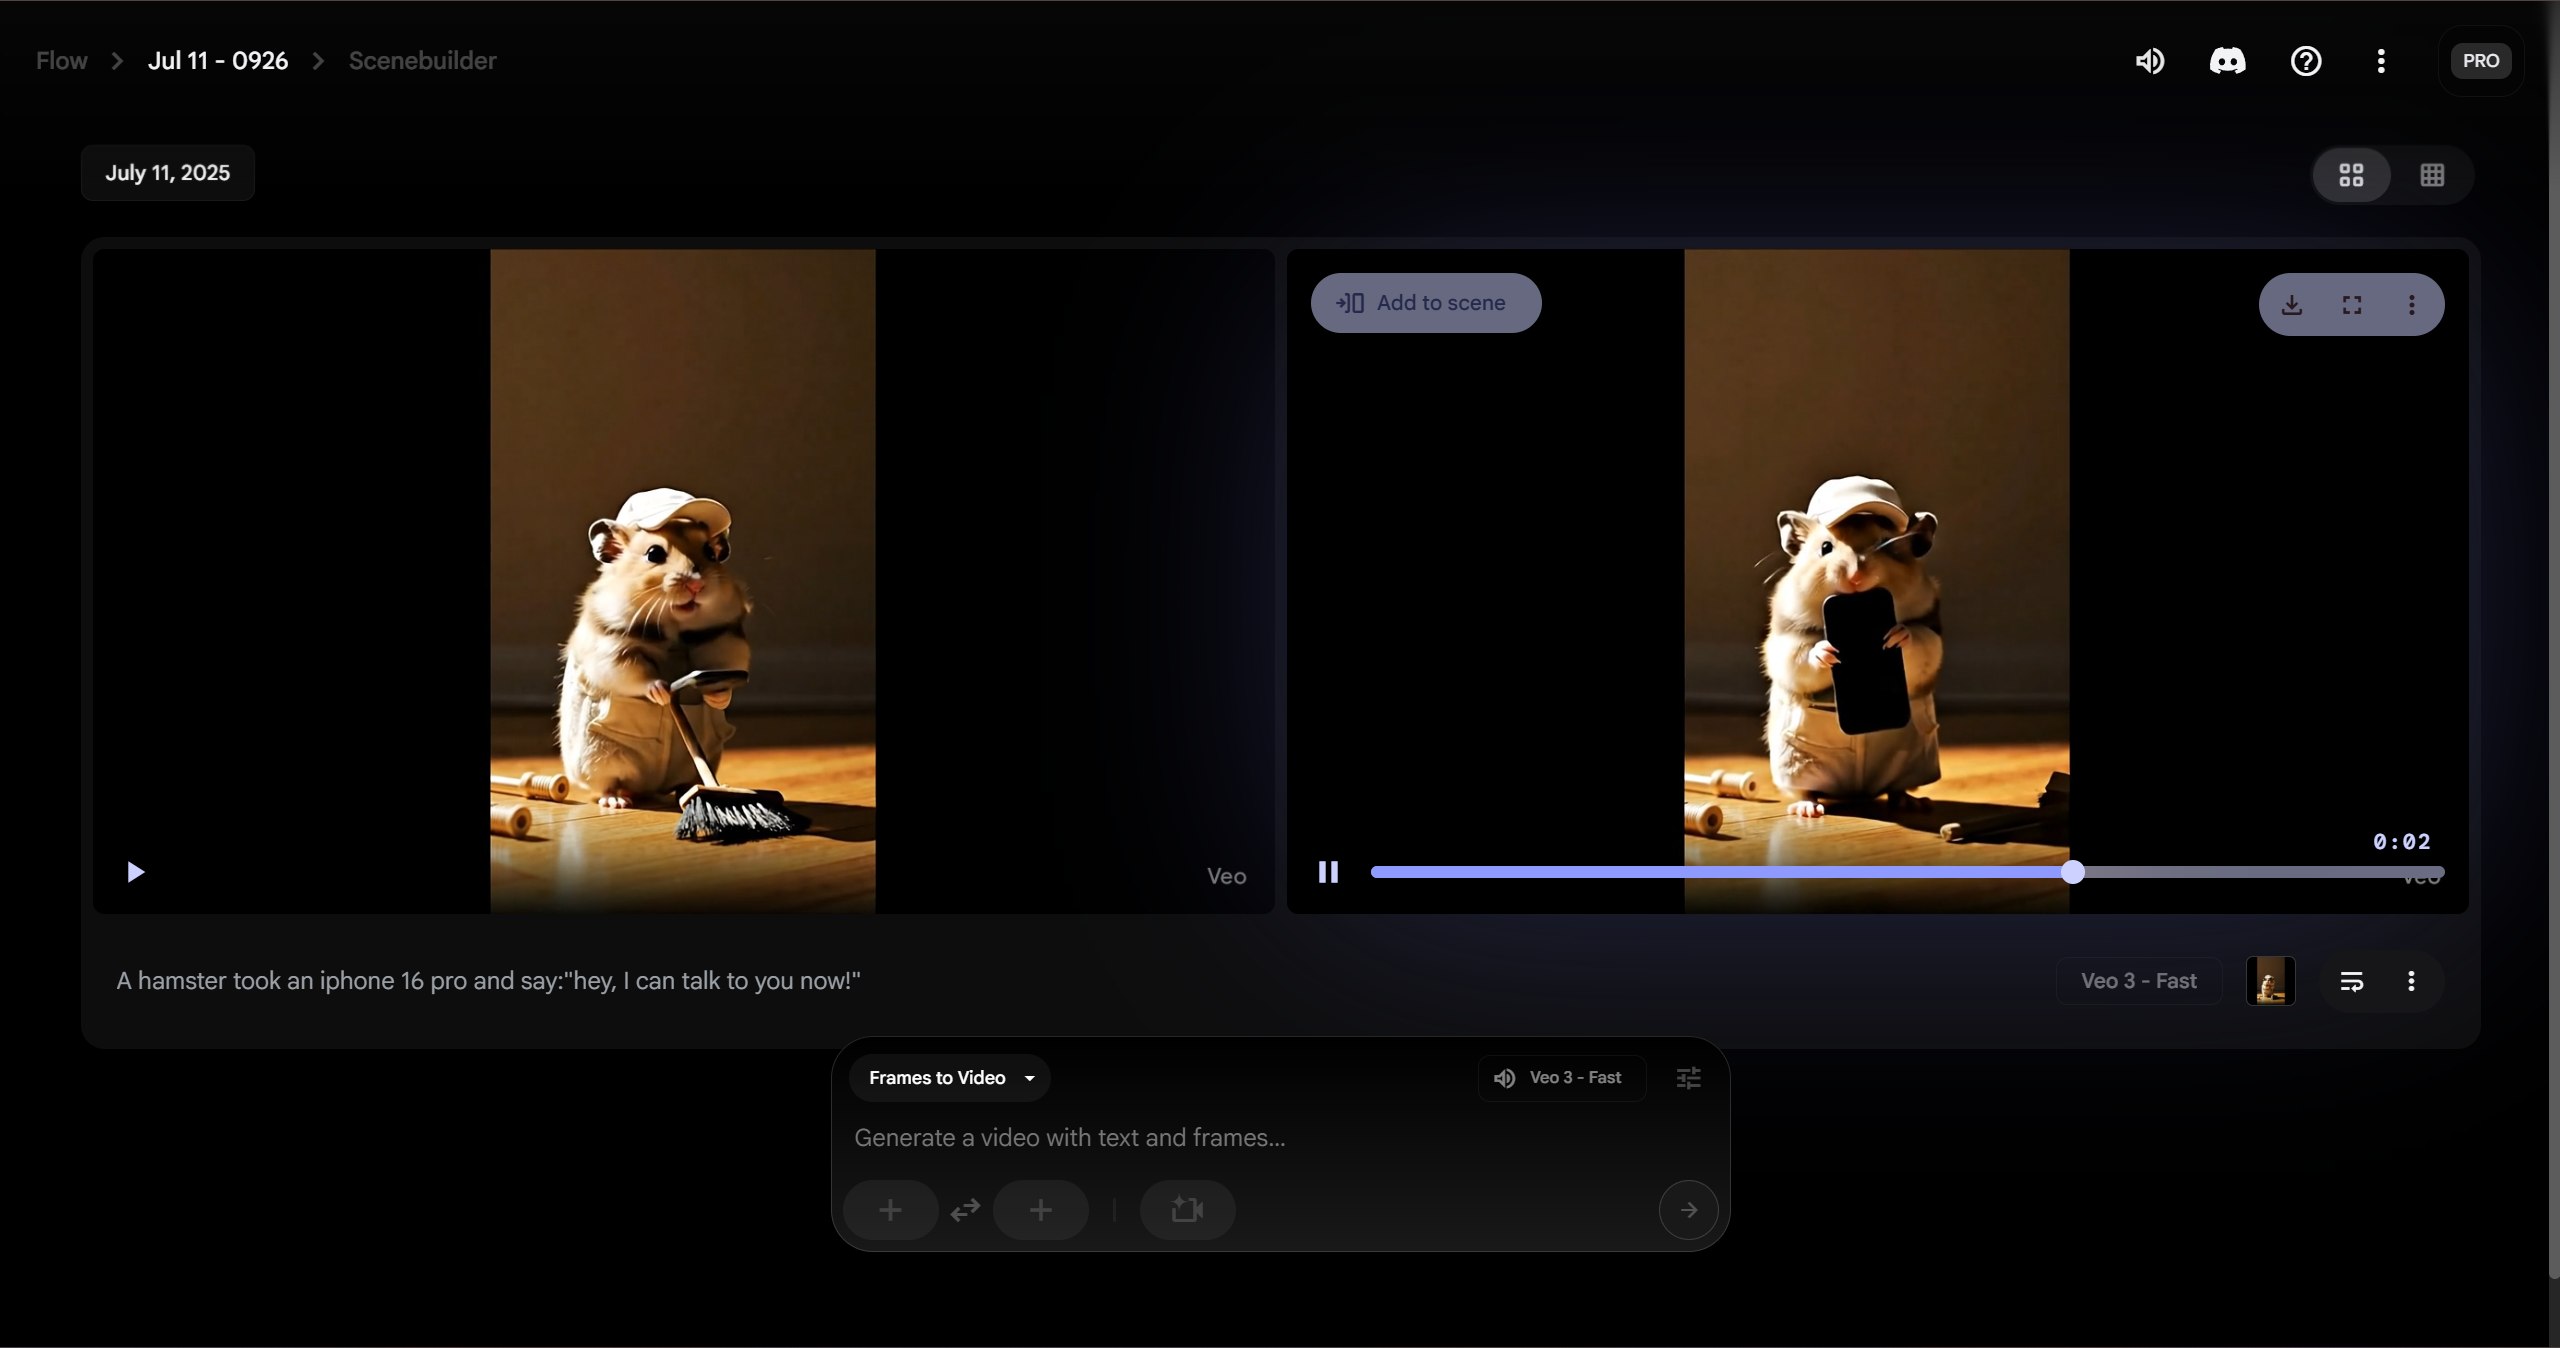Click the swap frames arrows icon

pyautogui.click(x=965, y=1210)
